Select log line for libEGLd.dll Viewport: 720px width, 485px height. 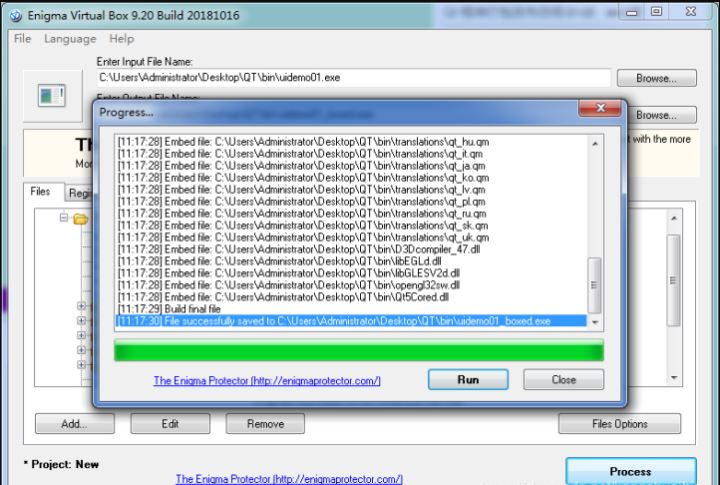(351, 261)
